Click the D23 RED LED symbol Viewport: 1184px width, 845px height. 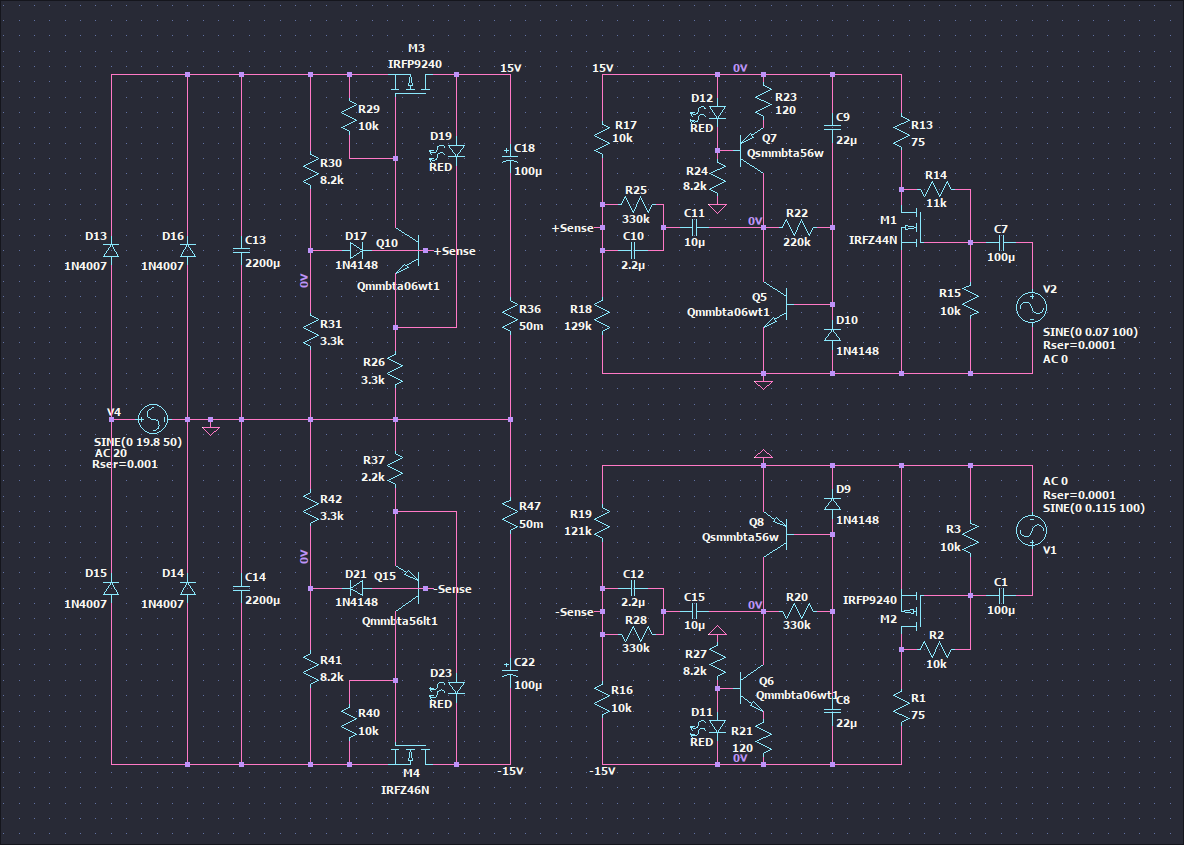tap(451, 689)
